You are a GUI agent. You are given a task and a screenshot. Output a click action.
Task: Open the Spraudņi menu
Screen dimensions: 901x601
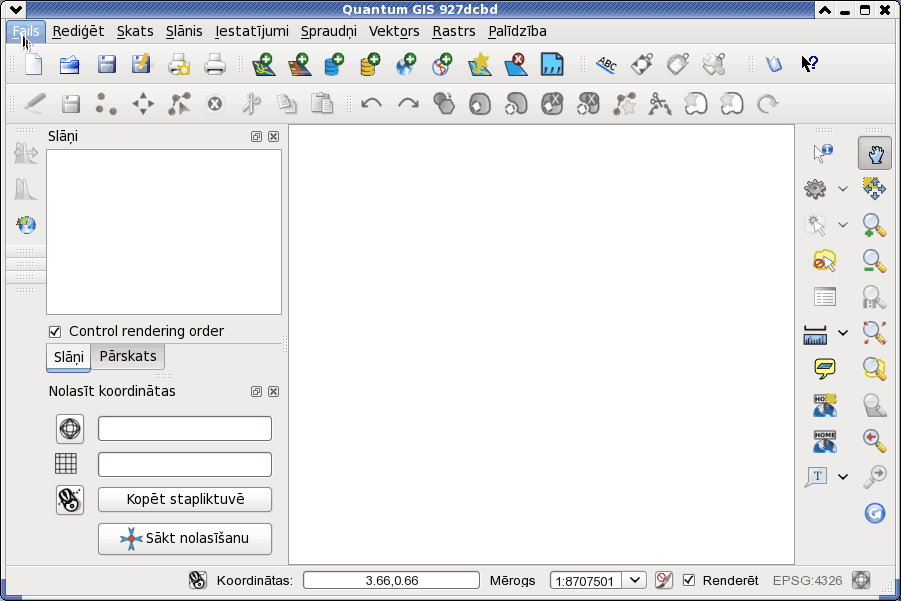click(329, 31)
